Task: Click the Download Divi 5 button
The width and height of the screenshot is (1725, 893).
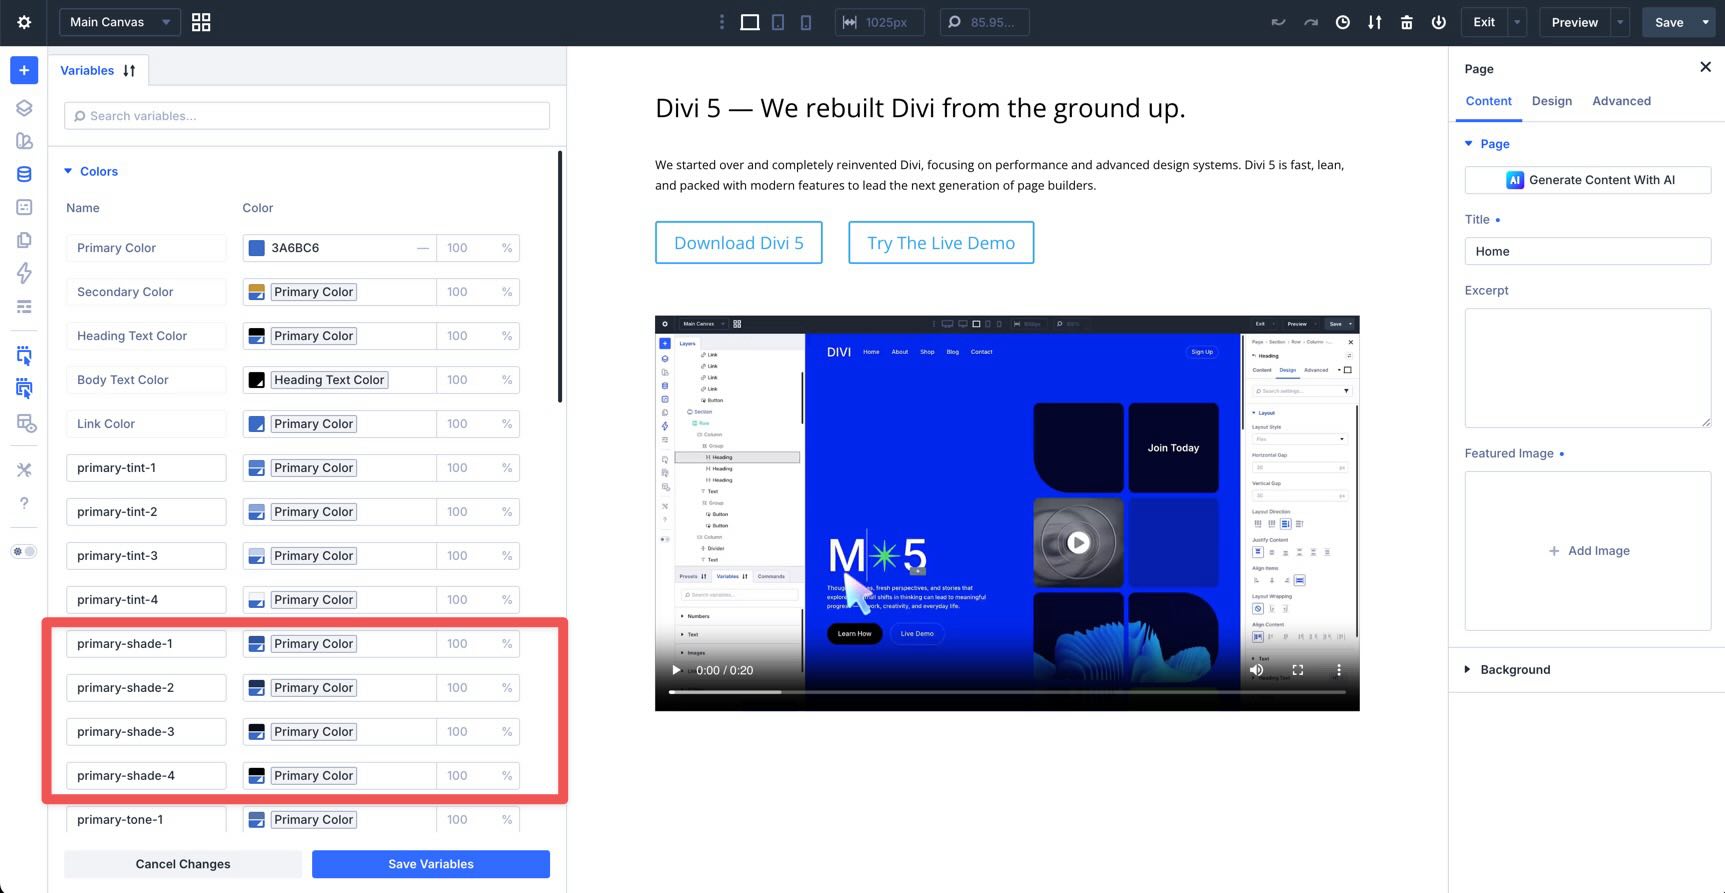Action: 739,243
